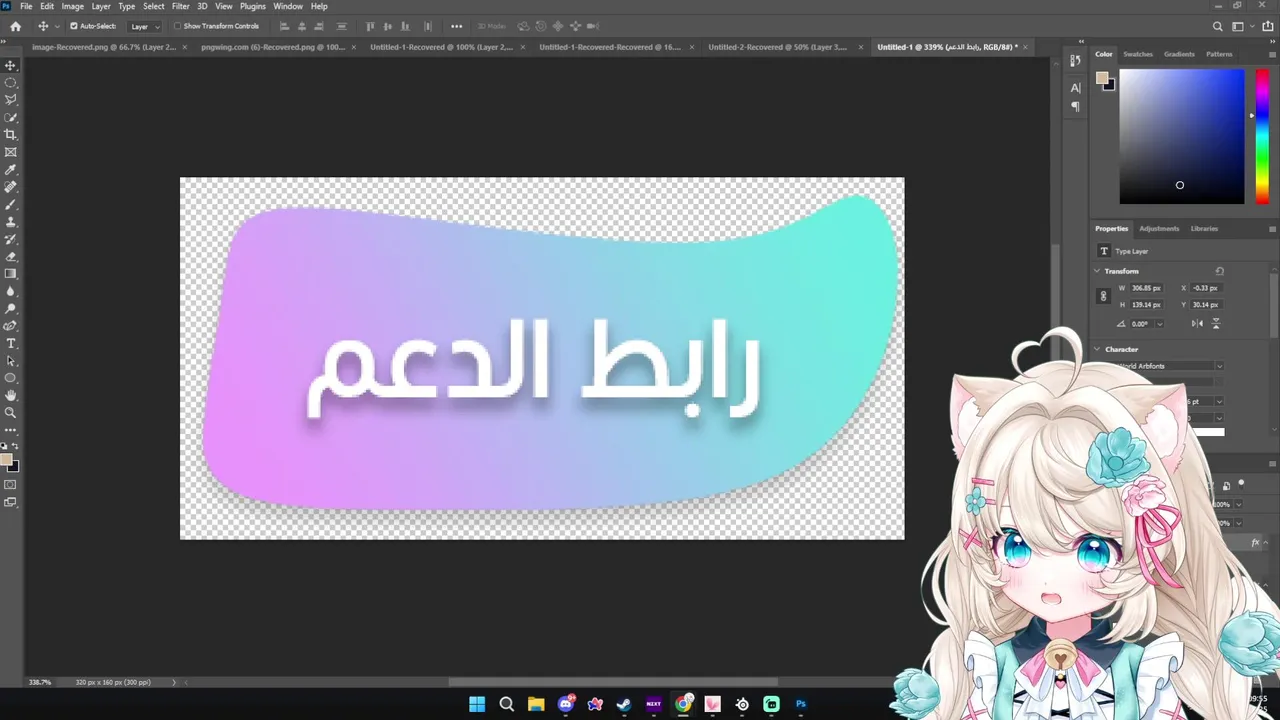Select the Blur tool

[x=11, y=292]
